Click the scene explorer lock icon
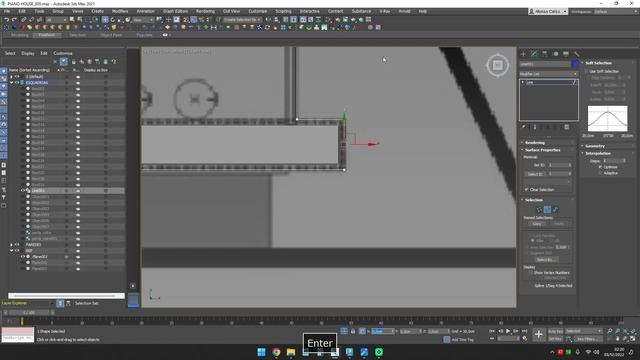The width and height of the screenshot is (640, 360). tap(73, 62)
